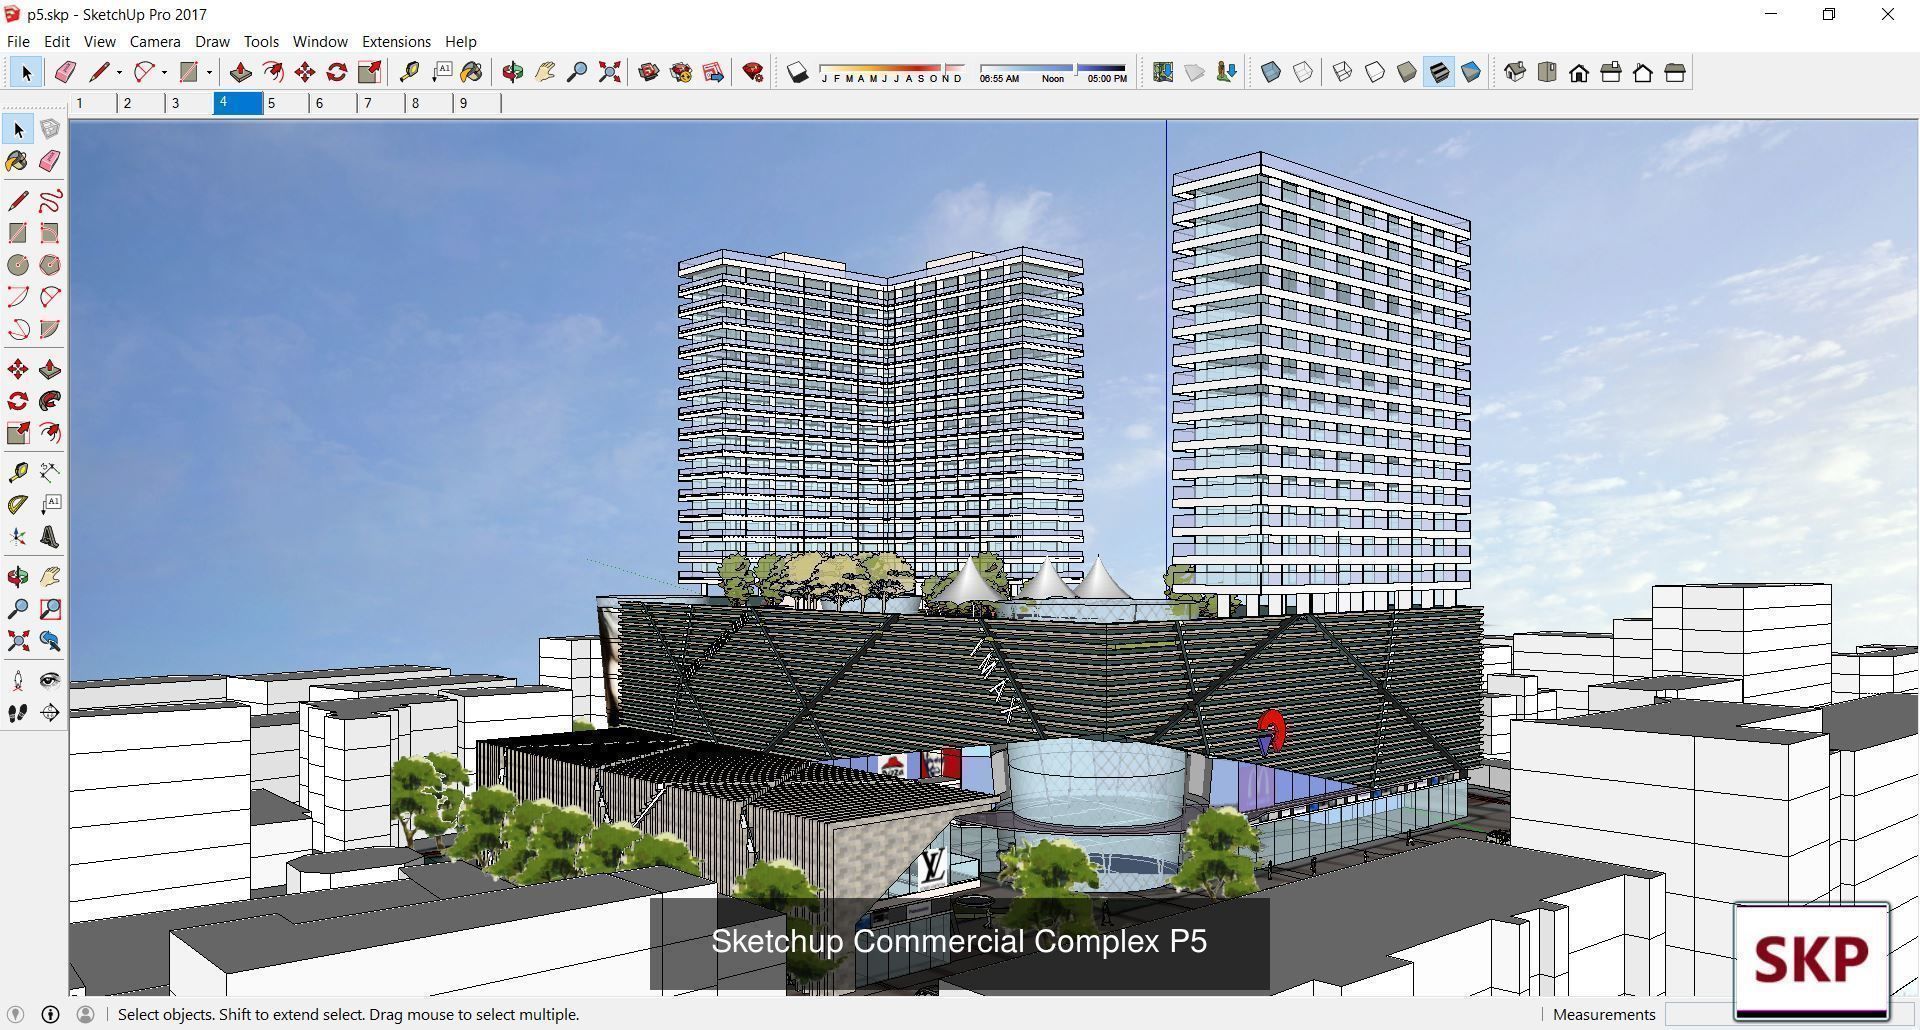
Task: Click the Add Location map icon
Action: (1162, 72)
